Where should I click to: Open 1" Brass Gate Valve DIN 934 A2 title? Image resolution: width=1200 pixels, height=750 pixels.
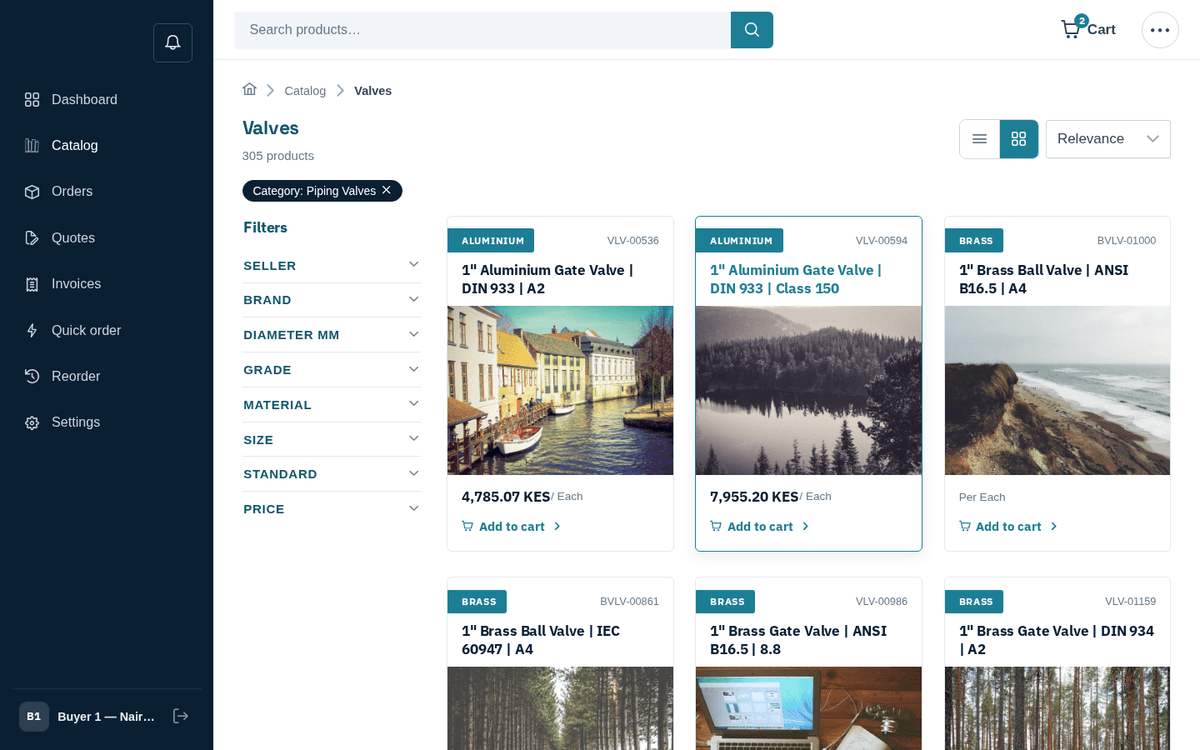pos(1056,640)
